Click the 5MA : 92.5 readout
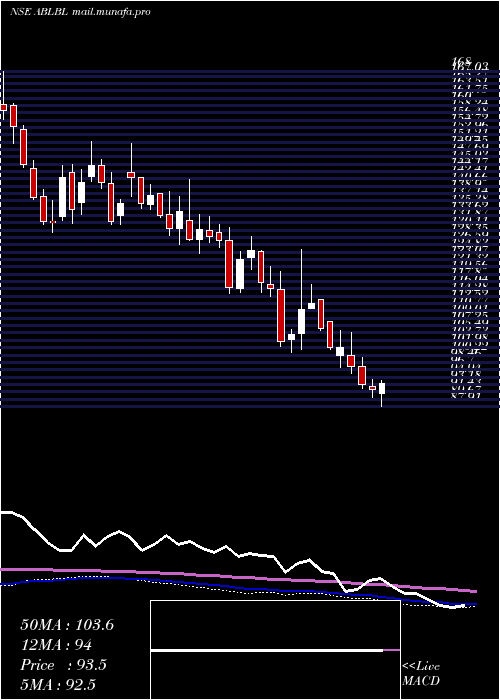 [58, 684]
